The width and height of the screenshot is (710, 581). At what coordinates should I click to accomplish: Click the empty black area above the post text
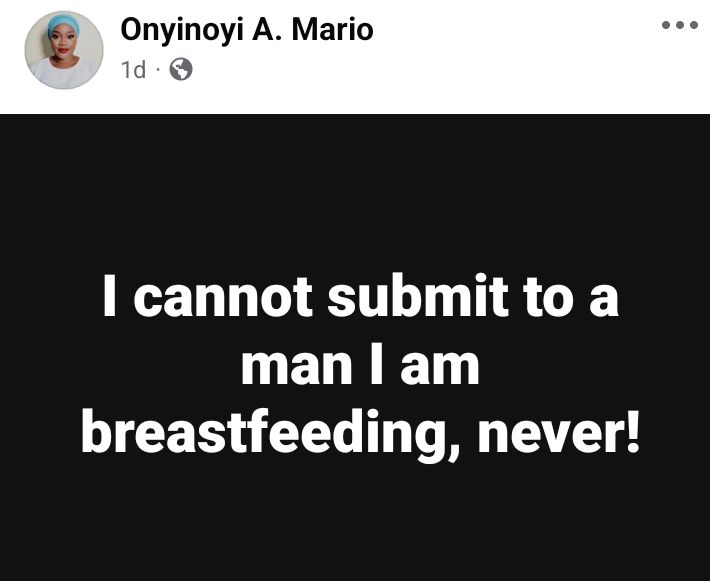(355, 190)
